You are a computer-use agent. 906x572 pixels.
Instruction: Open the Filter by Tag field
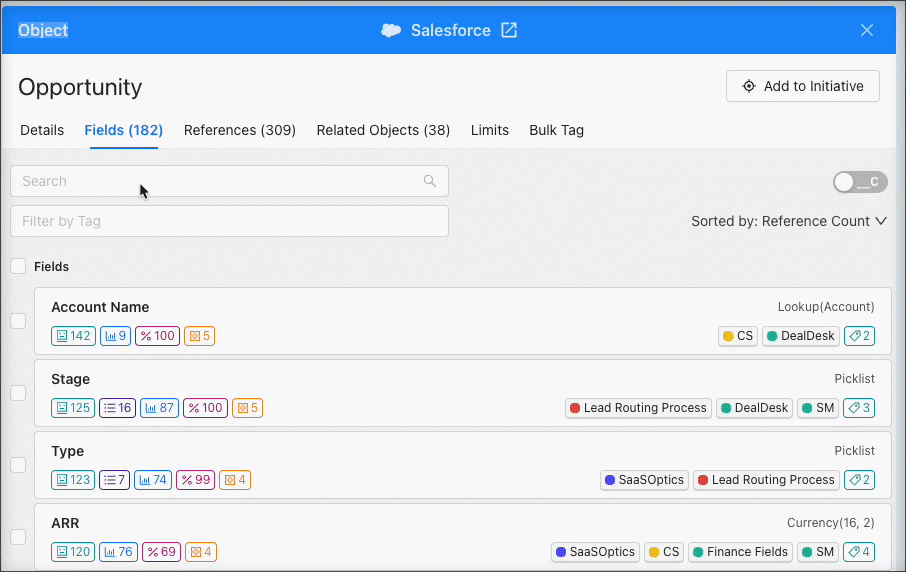click(229, 221)
